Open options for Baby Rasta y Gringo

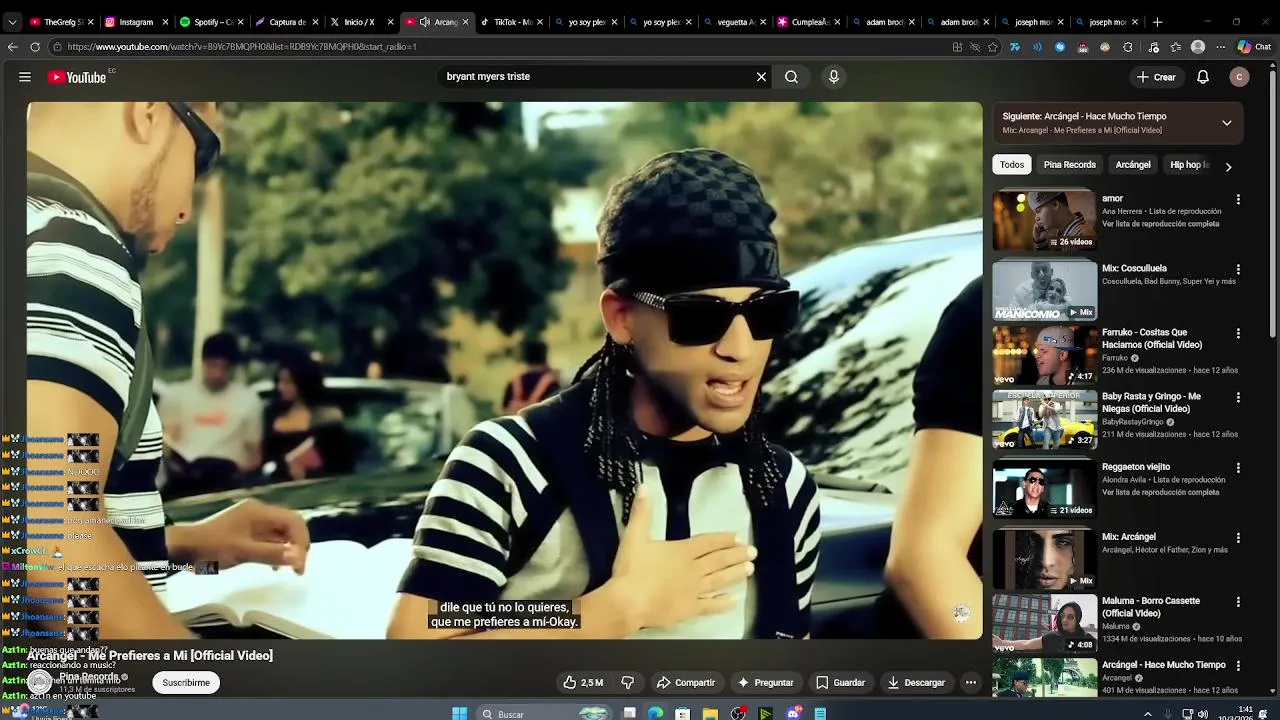pyautogui.click(x=1238, y=397)
